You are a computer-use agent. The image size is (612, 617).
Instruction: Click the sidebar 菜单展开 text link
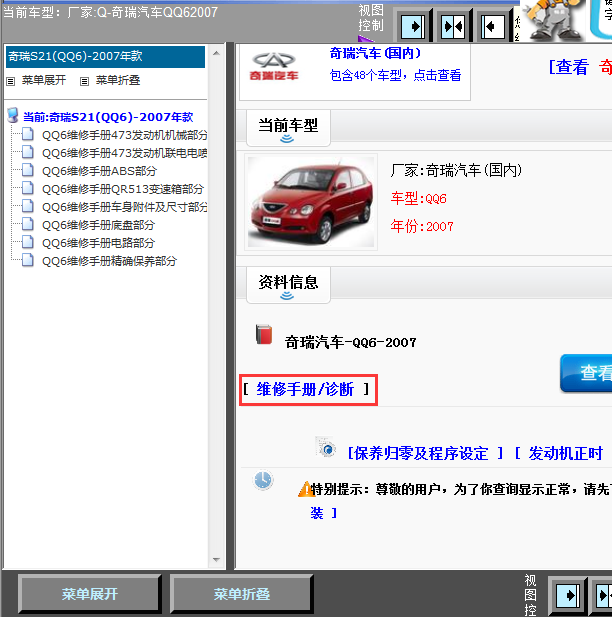(x=44, y=80)
